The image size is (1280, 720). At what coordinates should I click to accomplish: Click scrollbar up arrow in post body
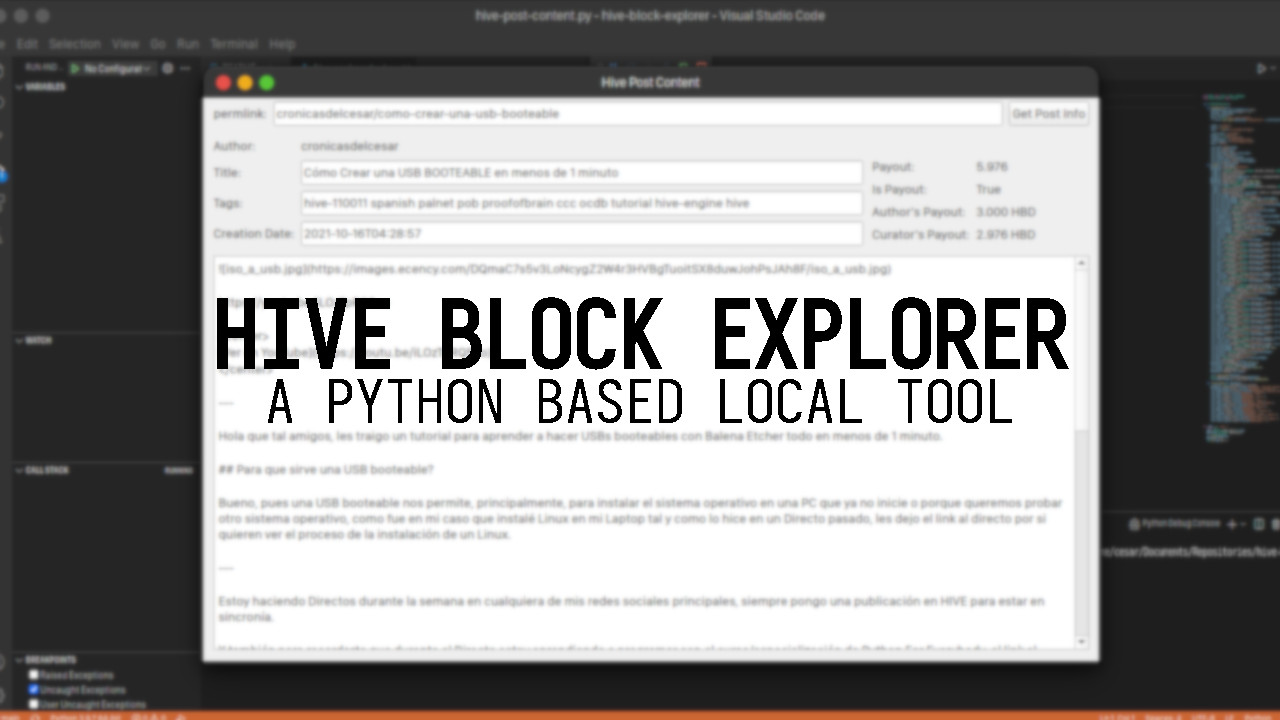(1081, 264)
